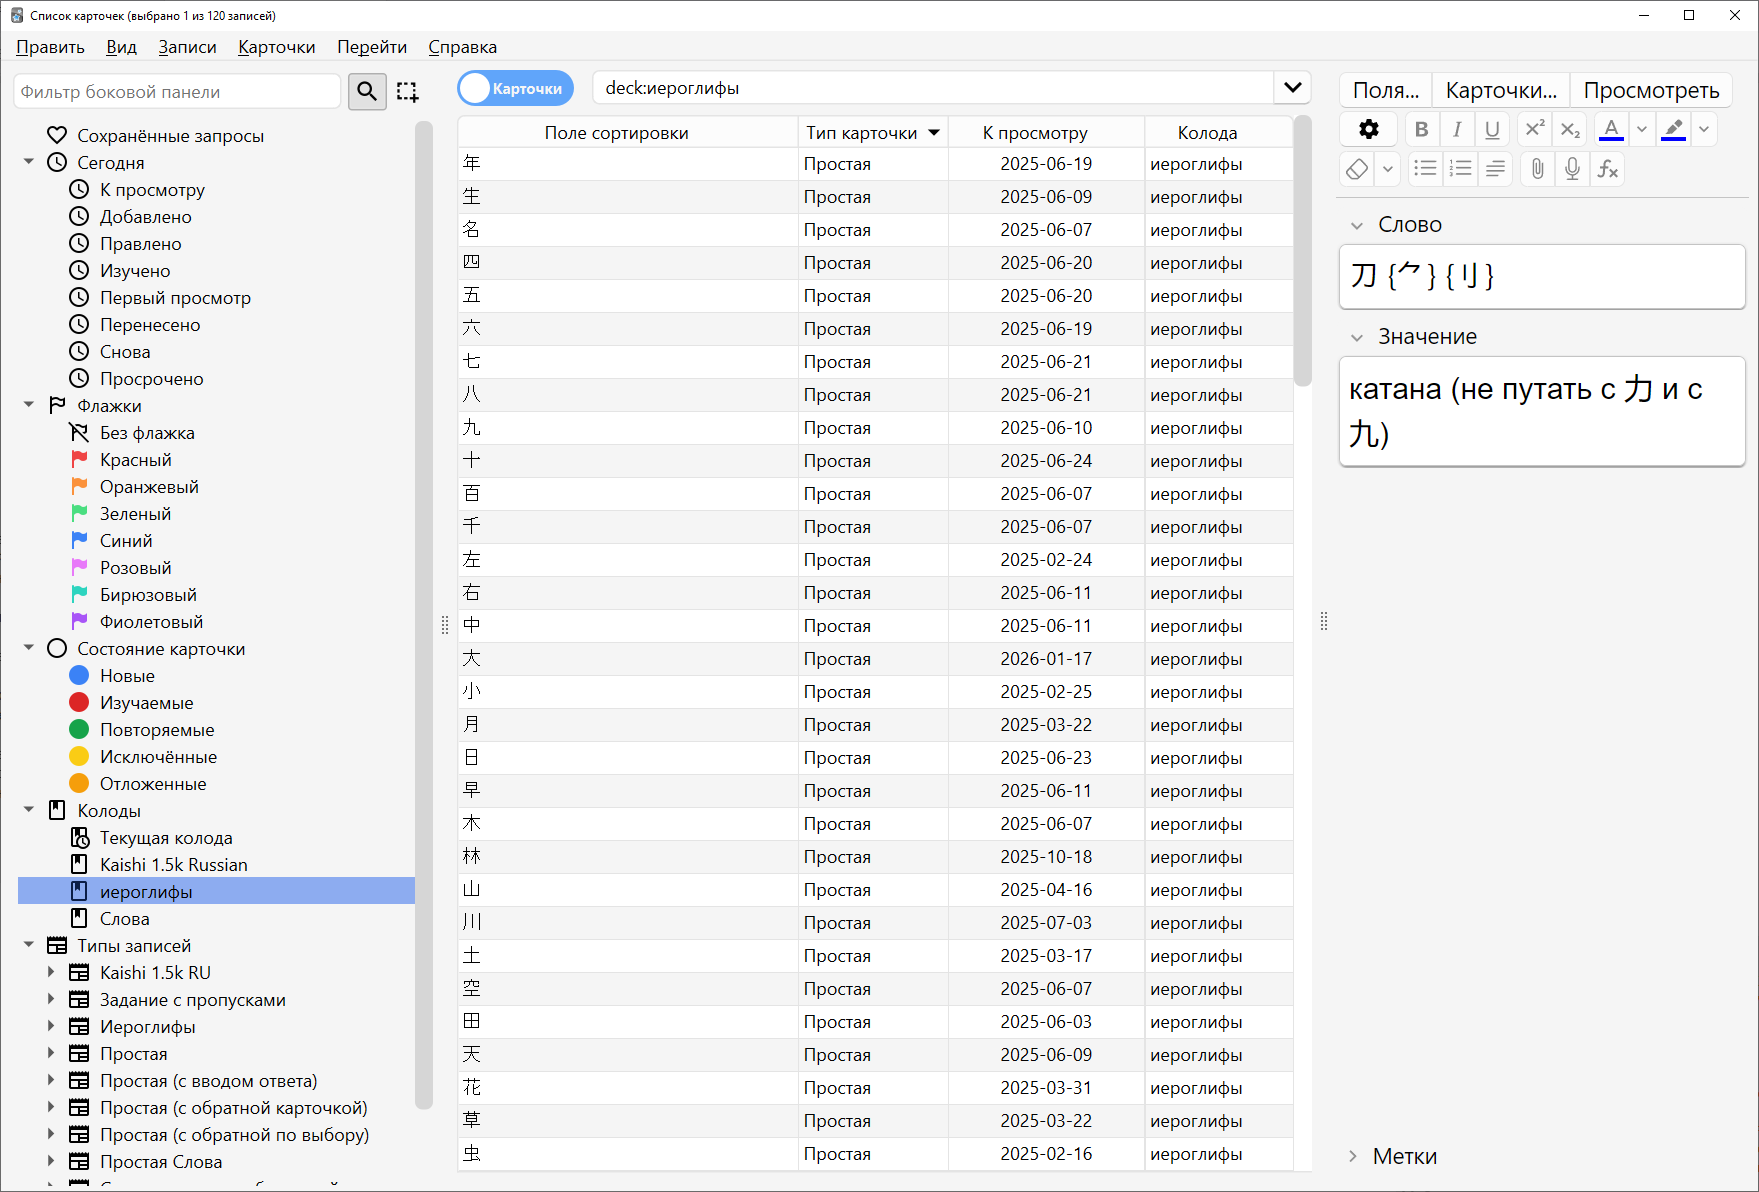Record audio with the microphone icon
Image resolution: width=1759 pixels, height=1192 pixels.
[1572, 169]
